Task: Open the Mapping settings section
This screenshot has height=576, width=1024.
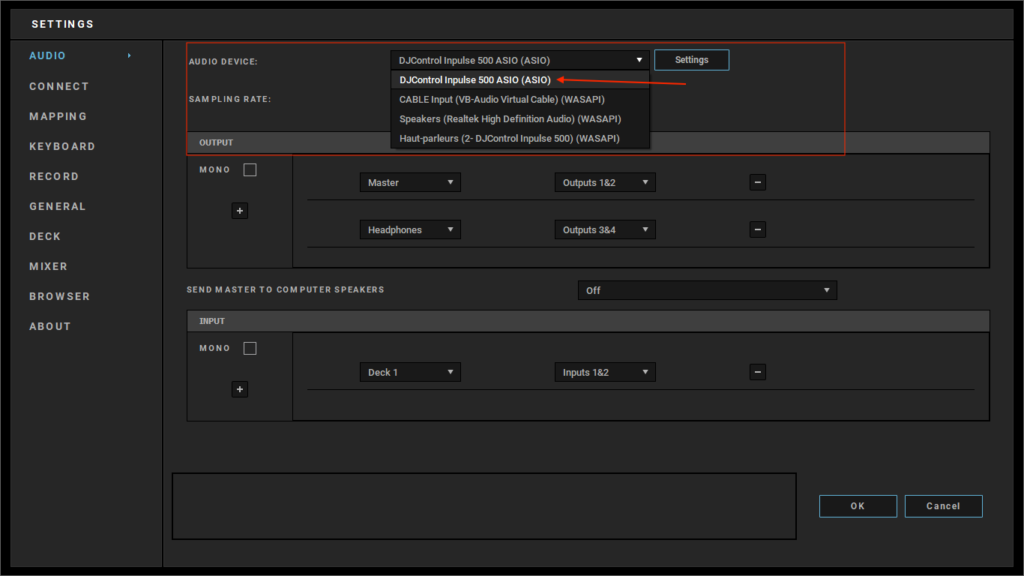Action: pyautogui.click(x=58, y=117)
